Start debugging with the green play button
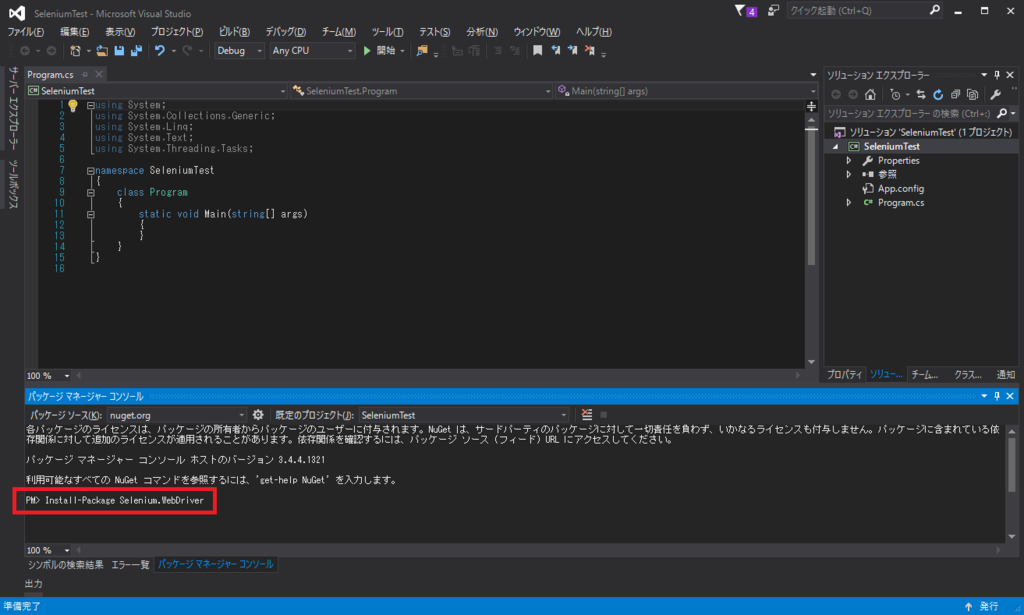The image size is (1024, 615). click(x=367, y=50)
